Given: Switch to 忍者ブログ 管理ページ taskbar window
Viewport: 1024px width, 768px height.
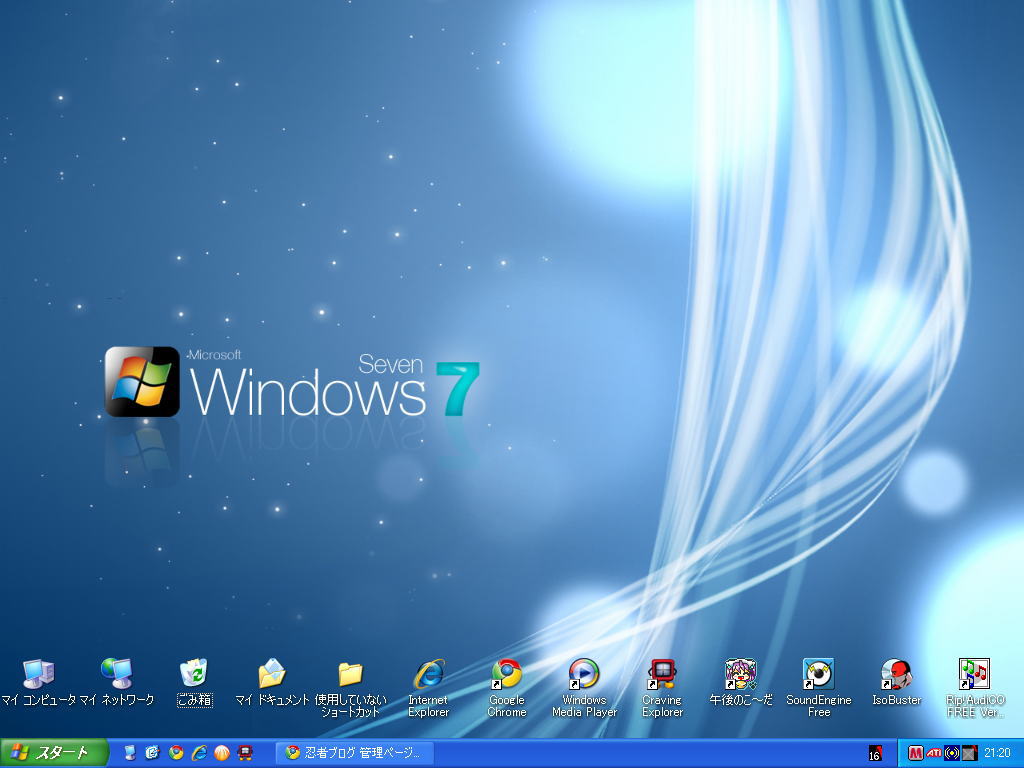Looking at the screenshot, I should [353, 753].
